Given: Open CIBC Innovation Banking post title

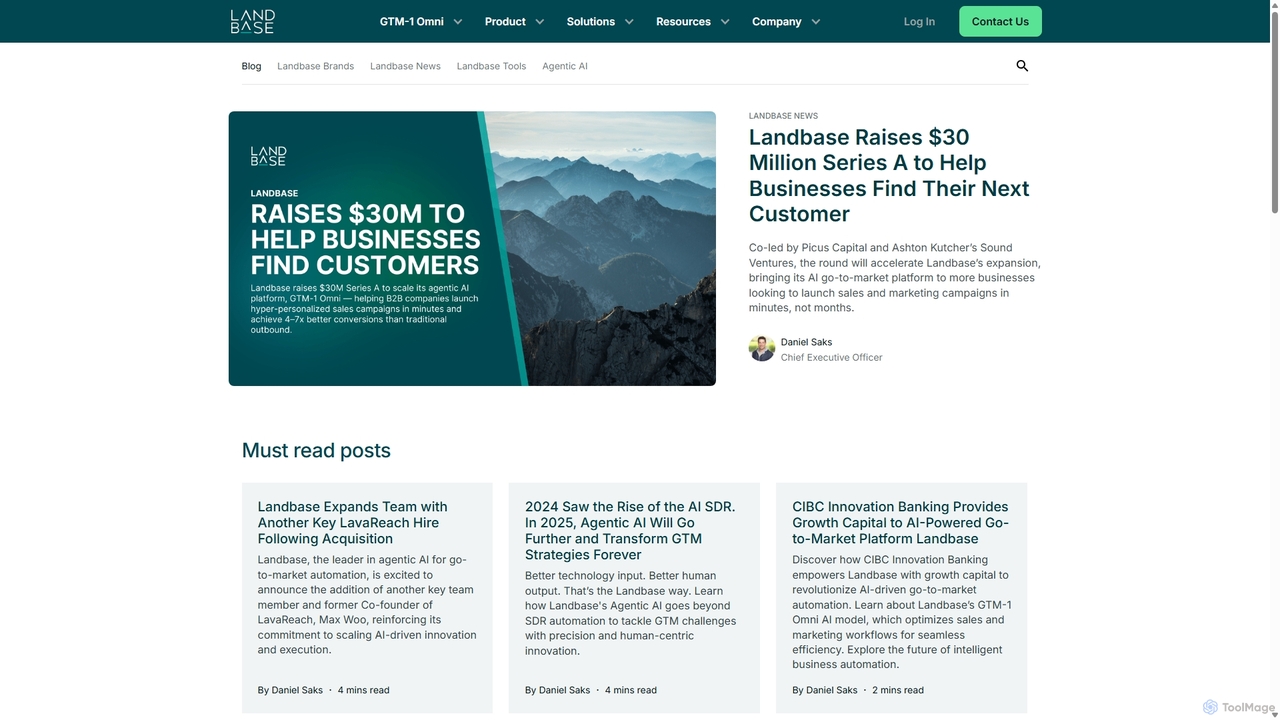Looking at the screenshot, I should [900, 523].
